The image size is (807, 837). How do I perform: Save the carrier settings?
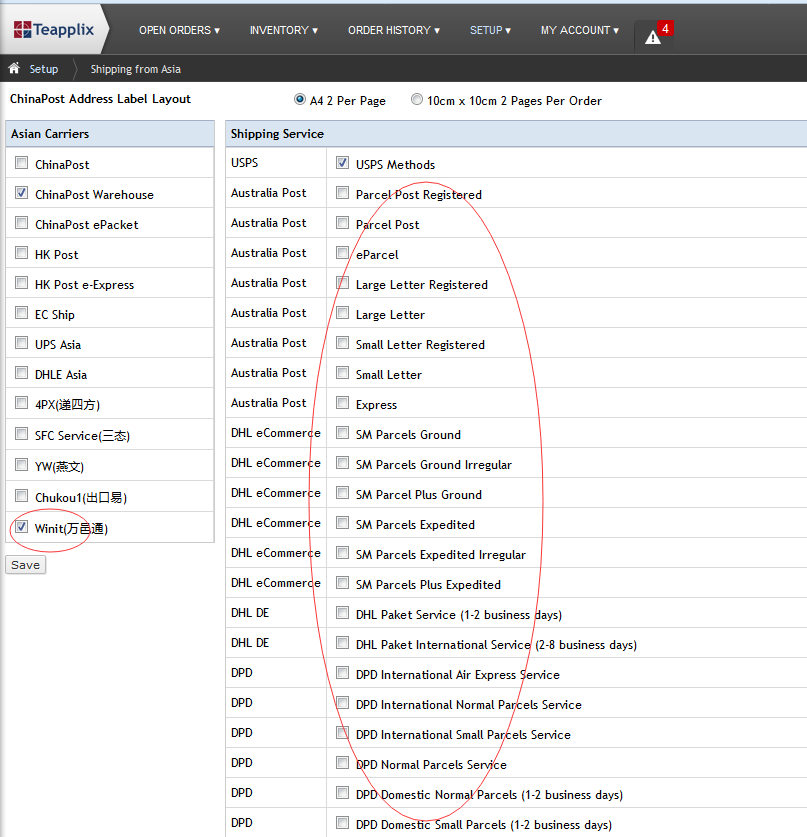(26, 565)
